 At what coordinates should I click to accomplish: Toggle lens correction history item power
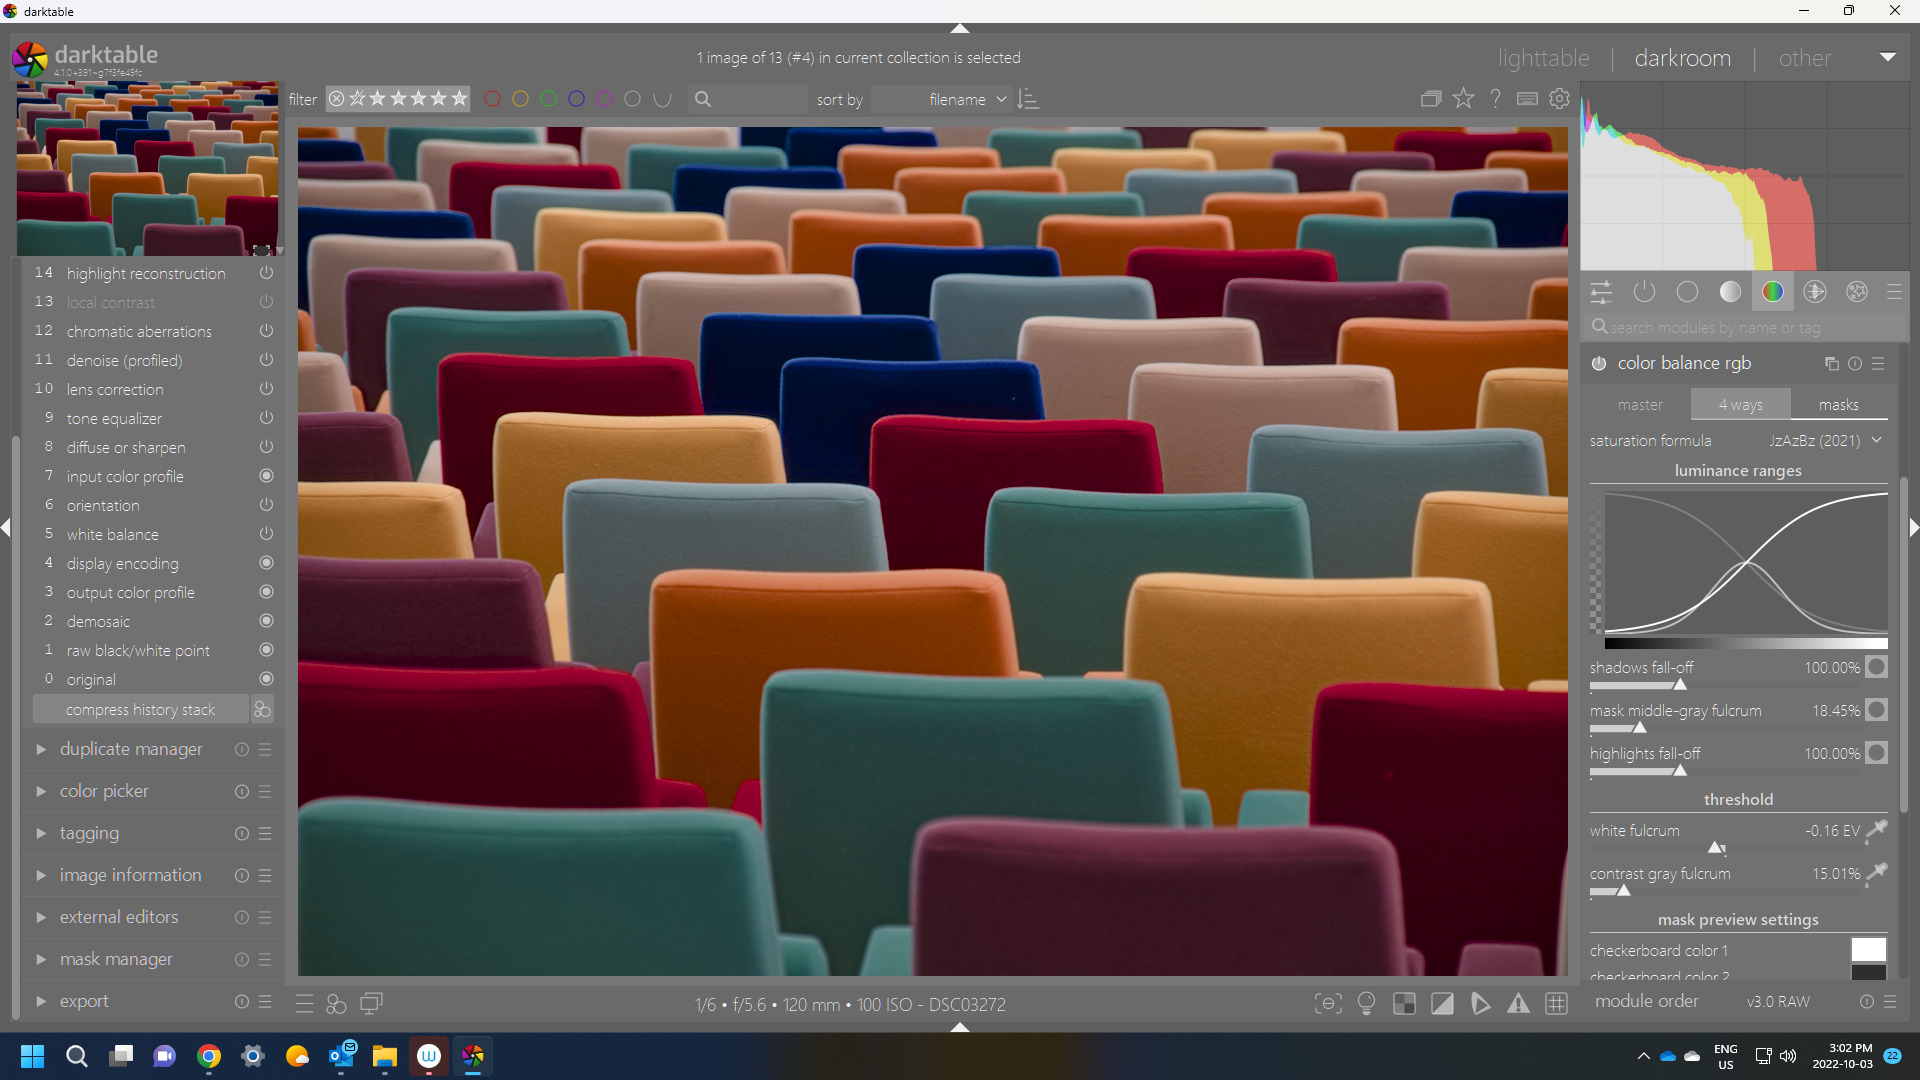(266, 389)
